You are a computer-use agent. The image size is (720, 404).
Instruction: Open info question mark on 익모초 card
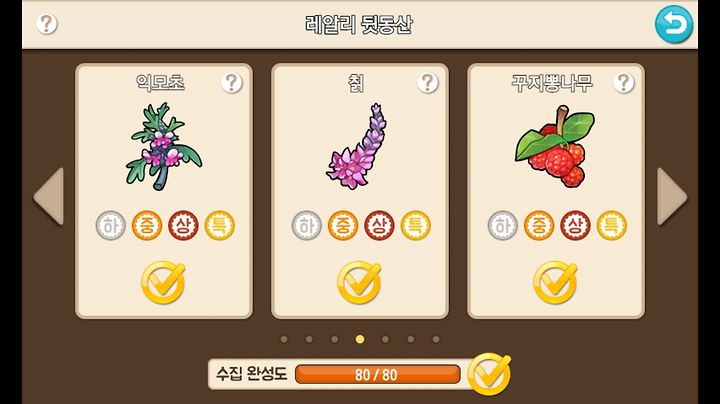(232, 83)
